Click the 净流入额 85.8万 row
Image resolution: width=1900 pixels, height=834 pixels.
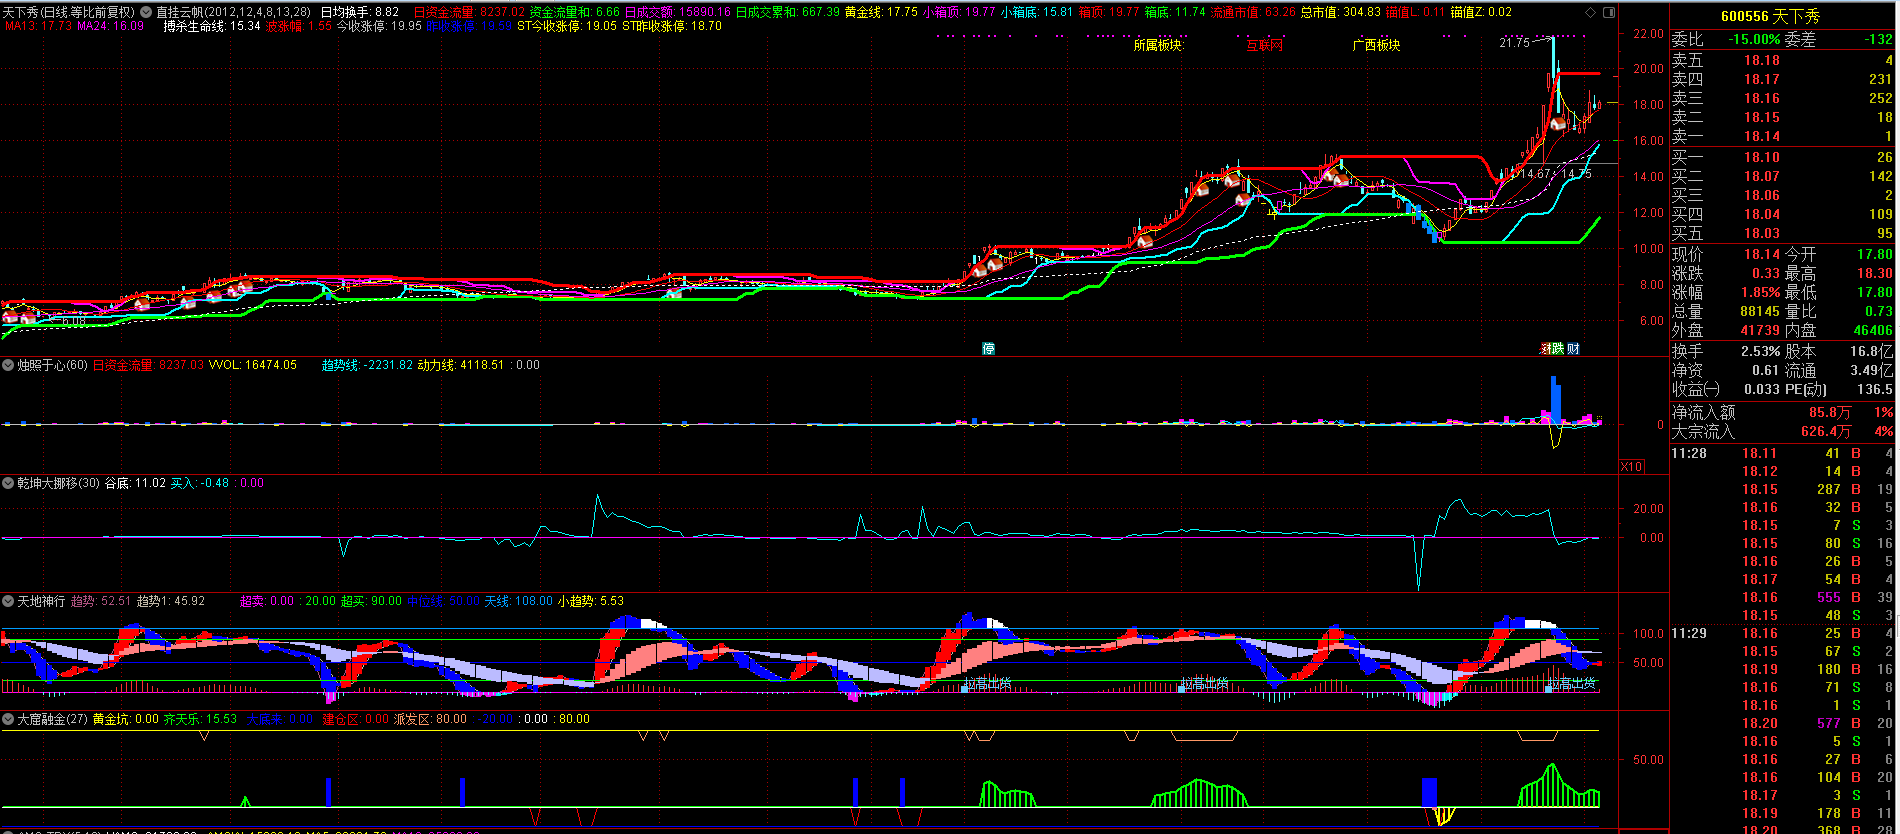pos(1782,412)
